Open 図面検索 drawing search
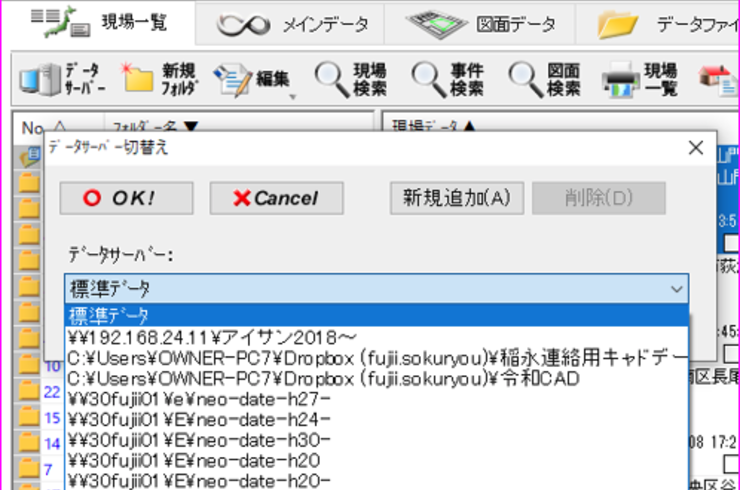 click(x=545, y=79)
